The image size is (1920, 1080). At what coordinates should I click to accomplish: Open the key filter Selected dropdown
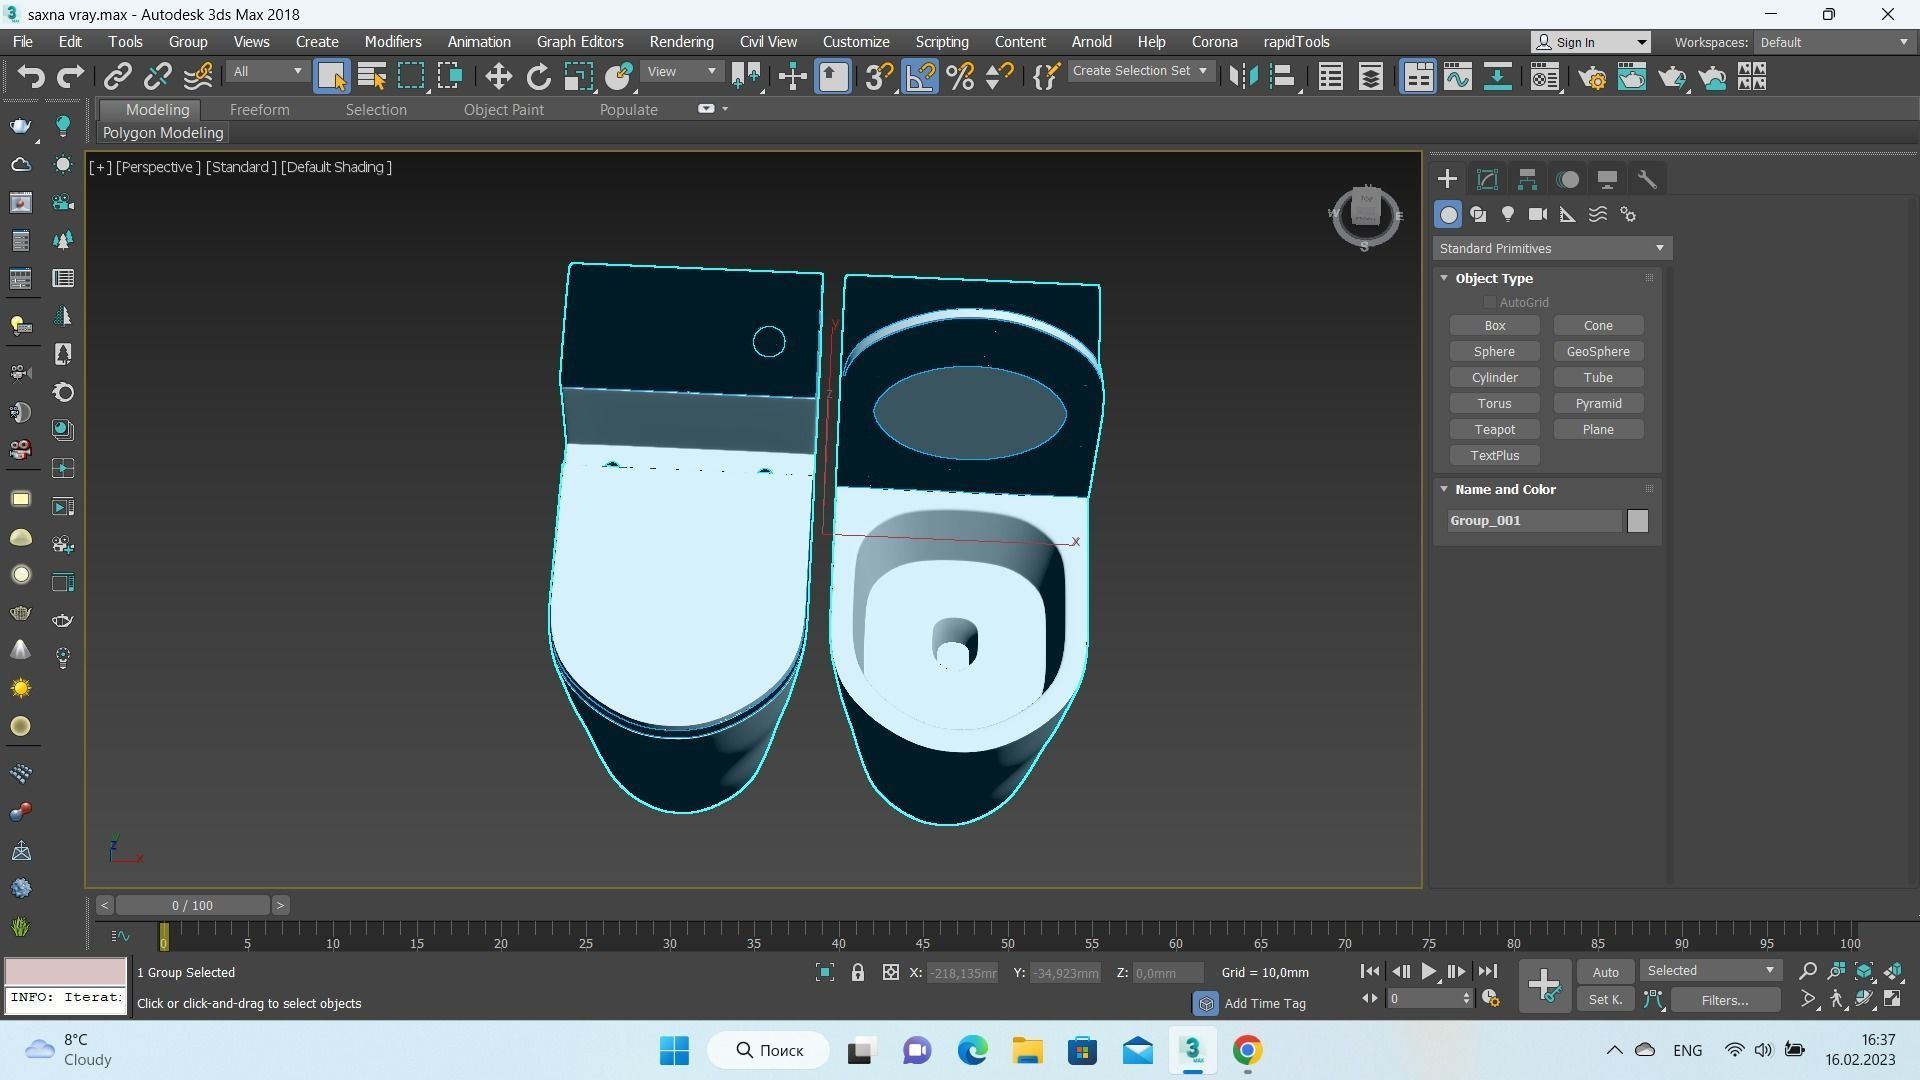coord(1710,972)
